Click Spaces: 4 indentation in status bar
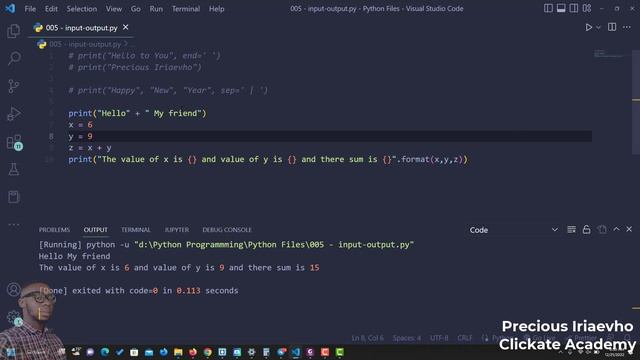Viewport: 640px width, 360px height. click(x=407, y=338)
